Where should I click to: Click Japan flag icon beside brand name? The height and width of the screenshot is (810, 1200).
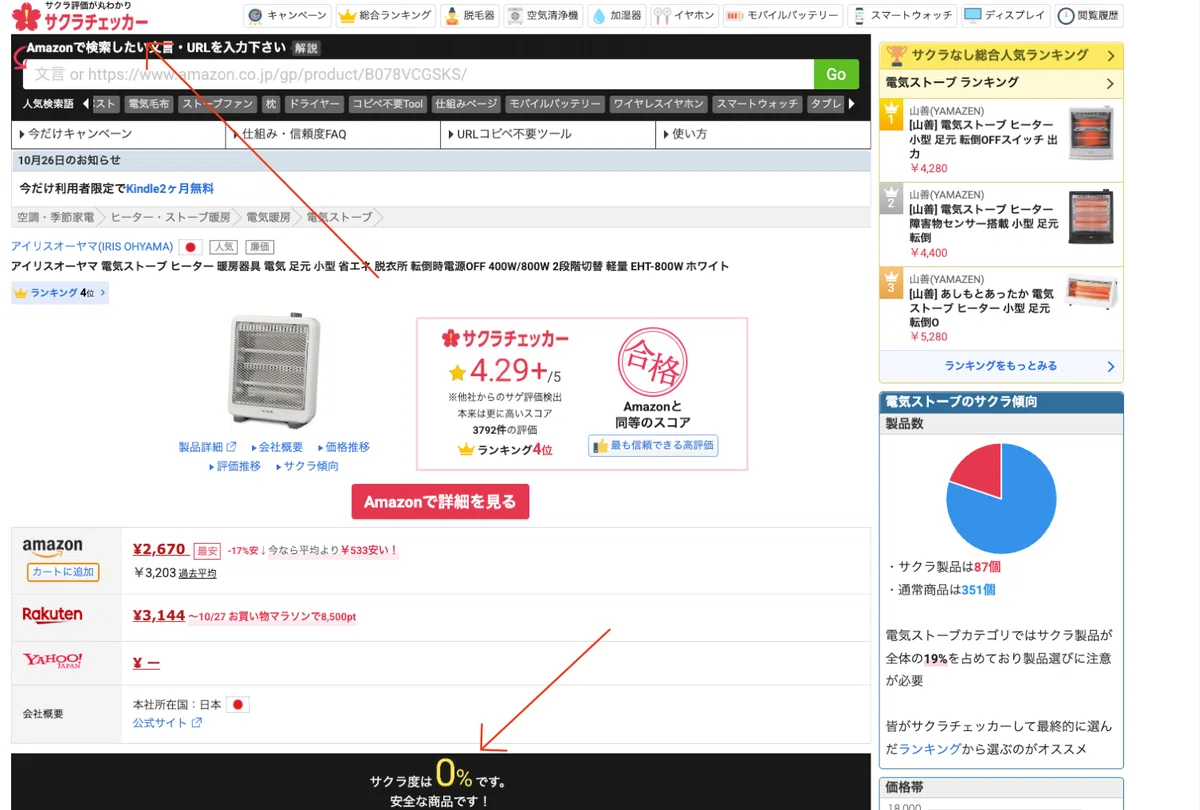click(x=190, y=247)
